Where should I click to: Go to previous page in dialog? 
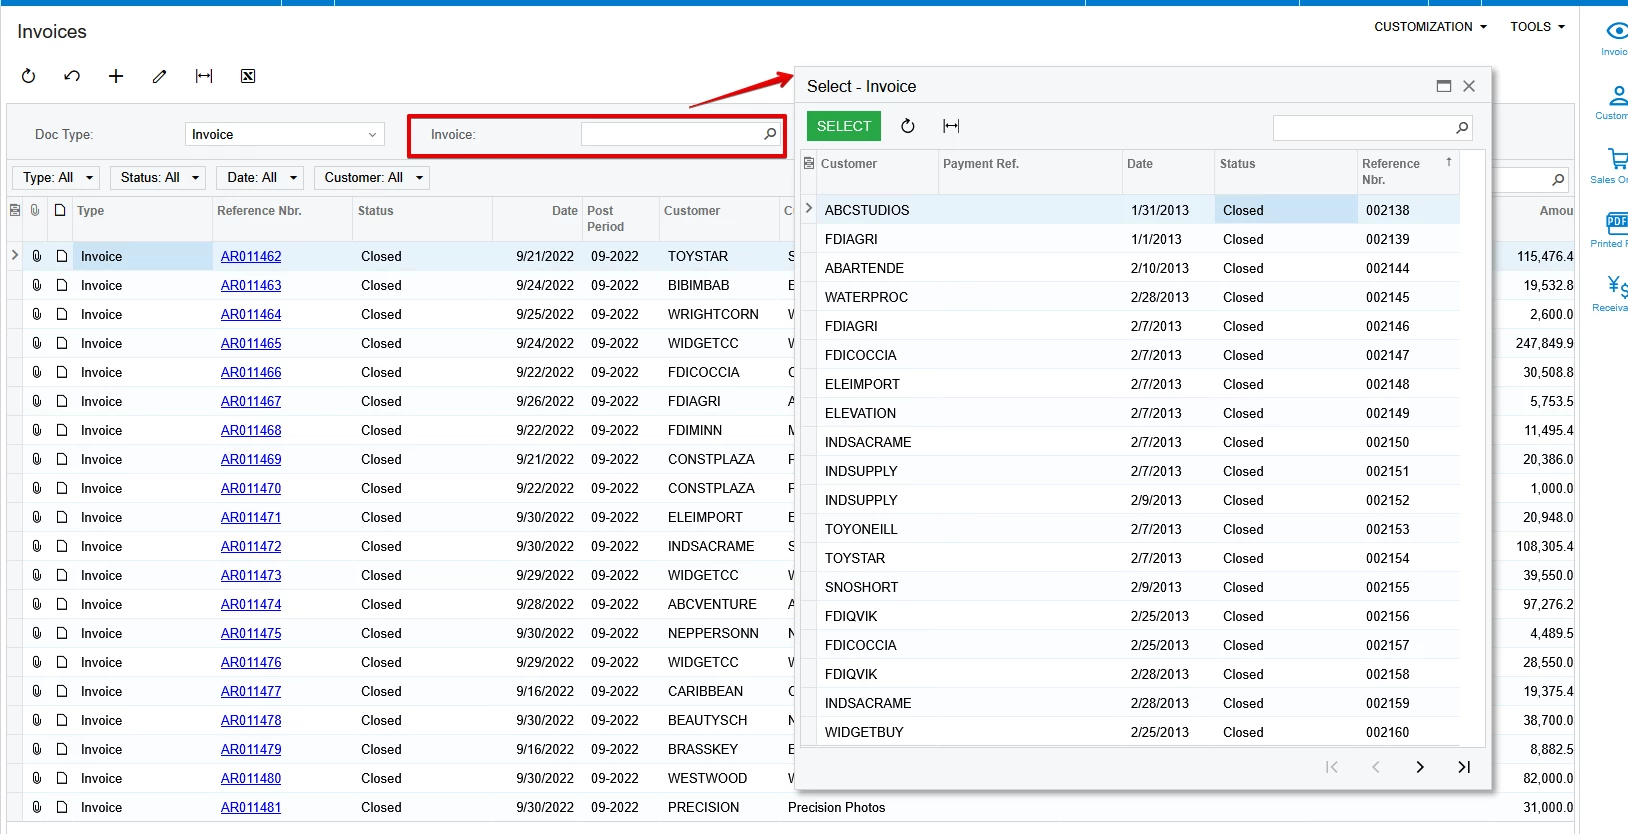1376,767
